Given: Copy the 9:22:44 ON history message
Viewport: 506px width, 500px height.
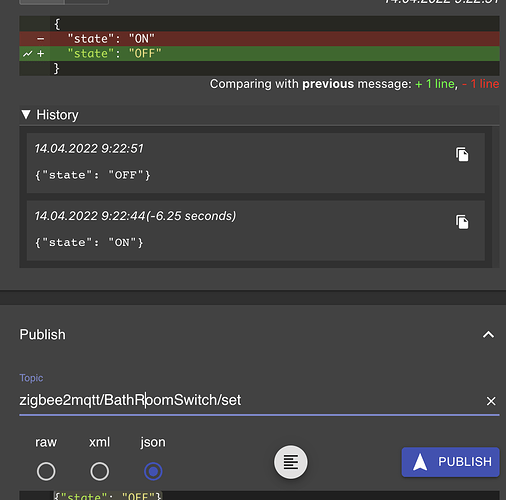Looking at the screenshot, I should point(462,222).
